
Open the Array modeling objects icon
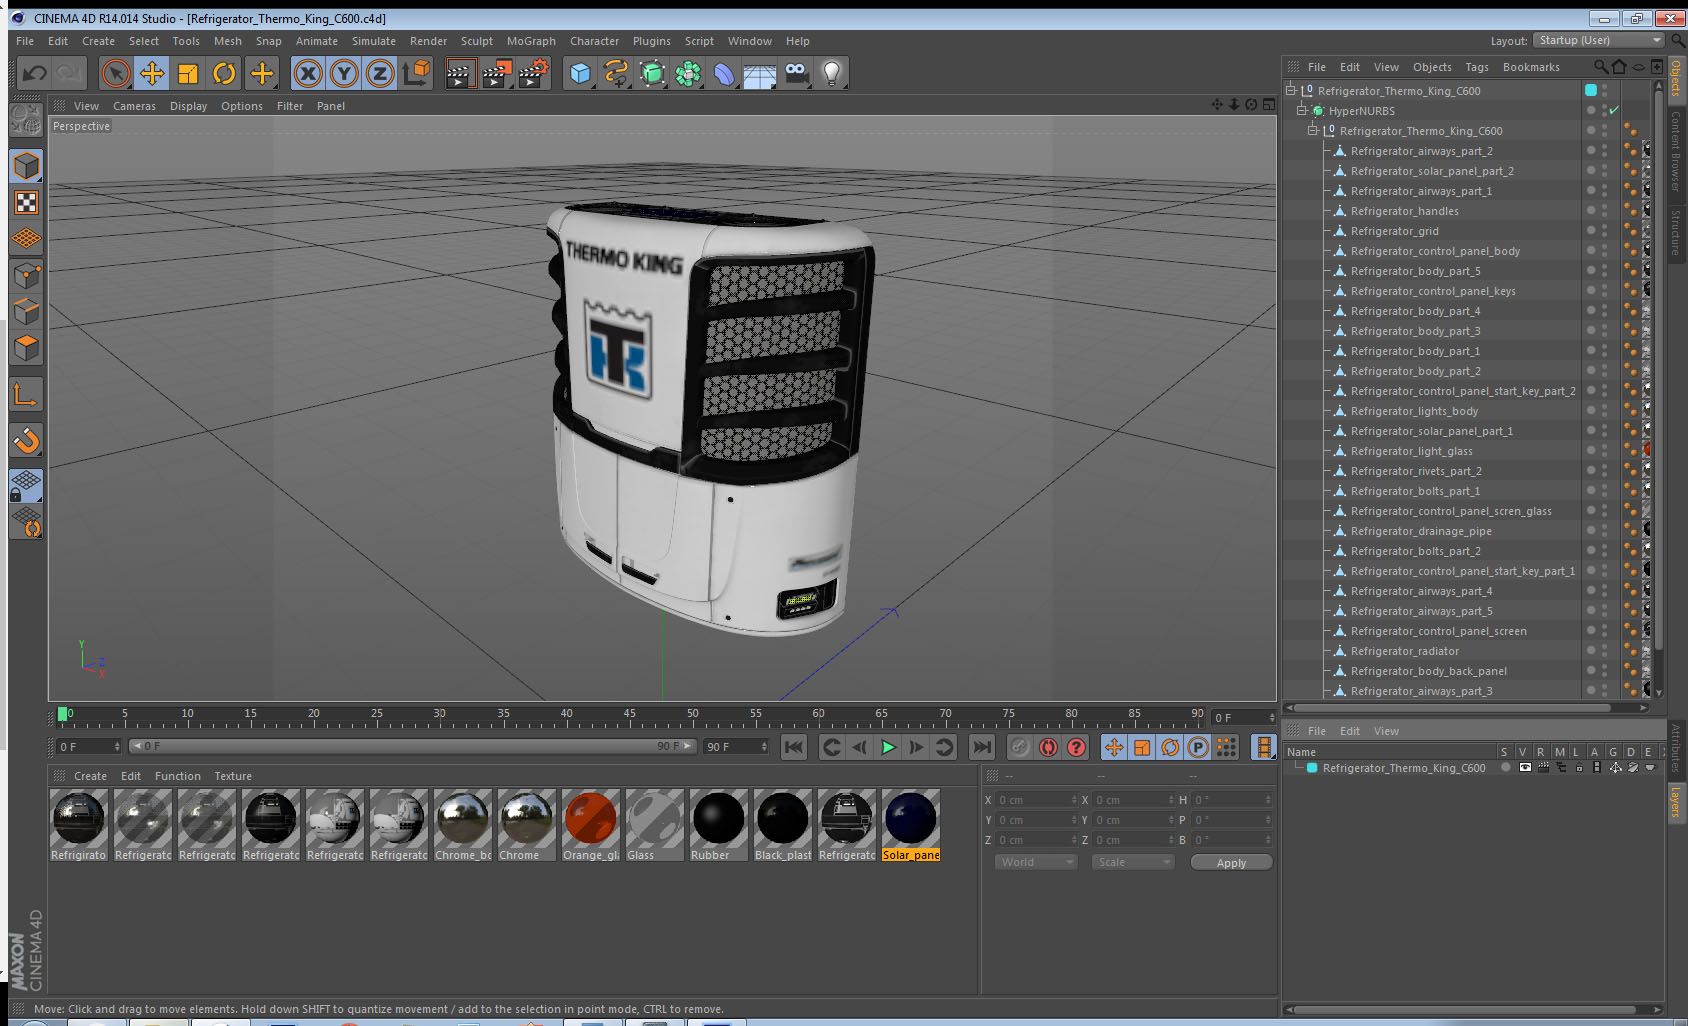pyautogui.click(x=688, y=73)
